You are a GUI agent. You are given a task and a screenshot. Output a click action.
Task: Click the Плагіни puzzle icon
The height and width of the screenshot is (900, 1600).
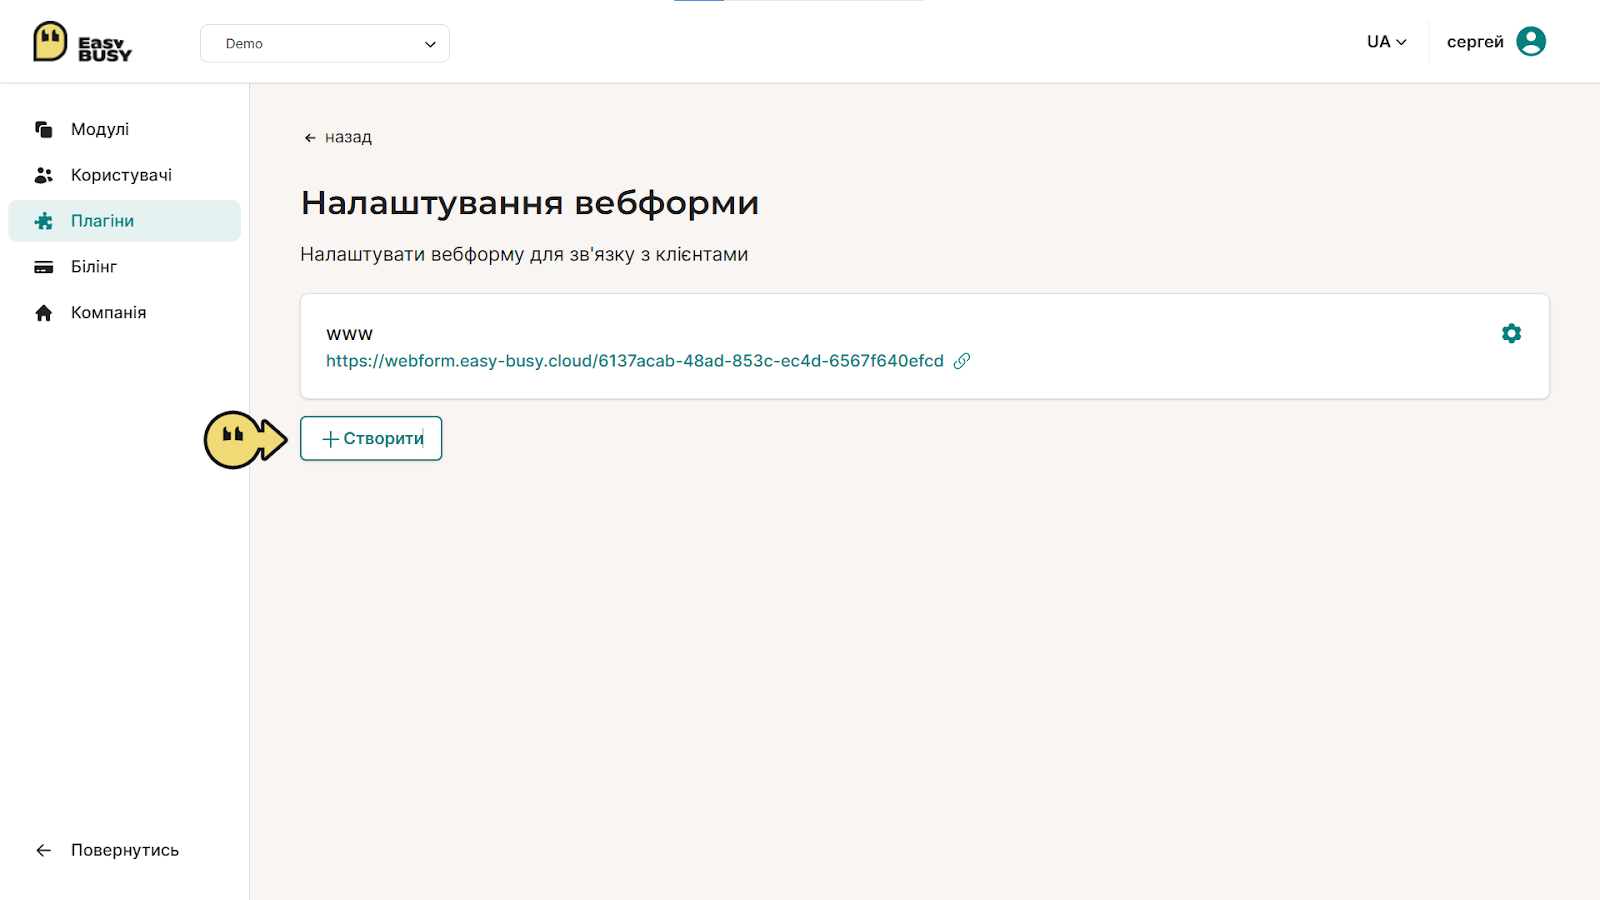pos(44,221)
